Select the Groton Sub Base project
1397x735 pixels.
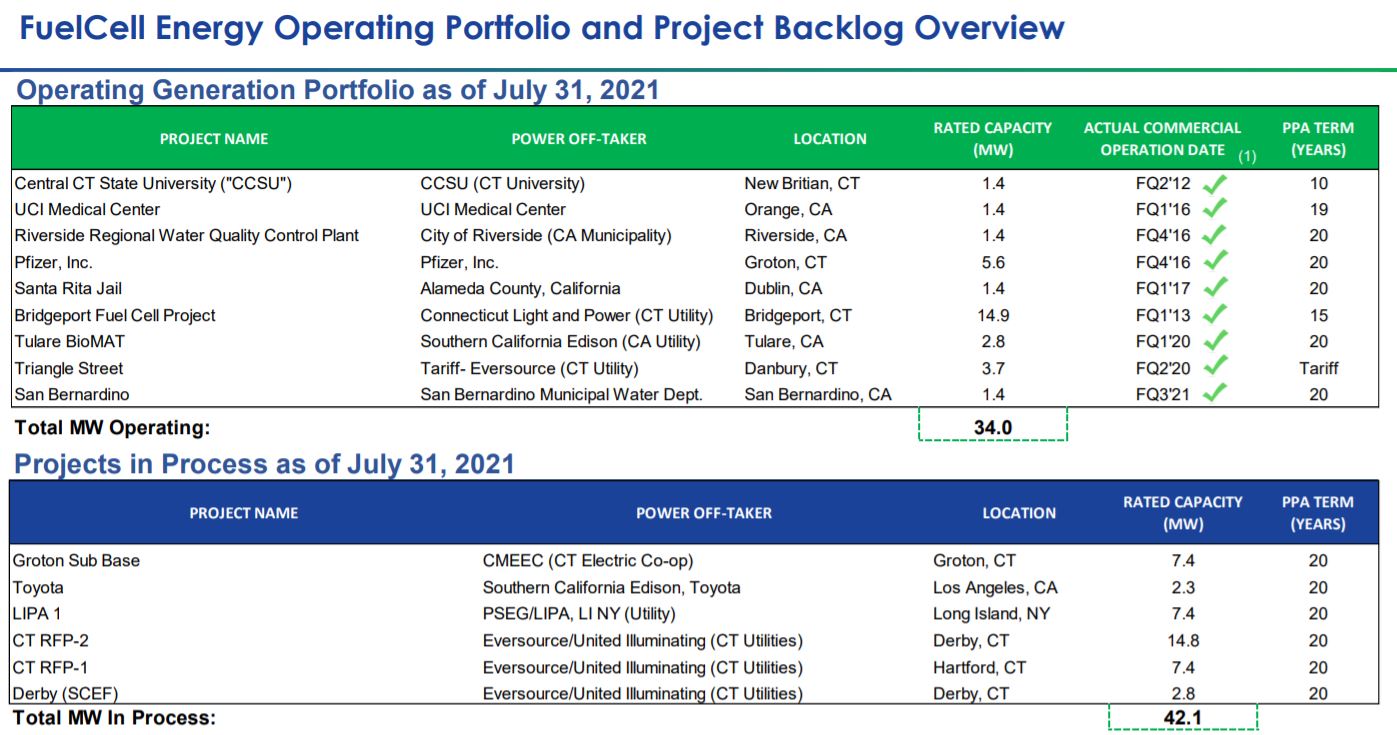click(76, 561)
